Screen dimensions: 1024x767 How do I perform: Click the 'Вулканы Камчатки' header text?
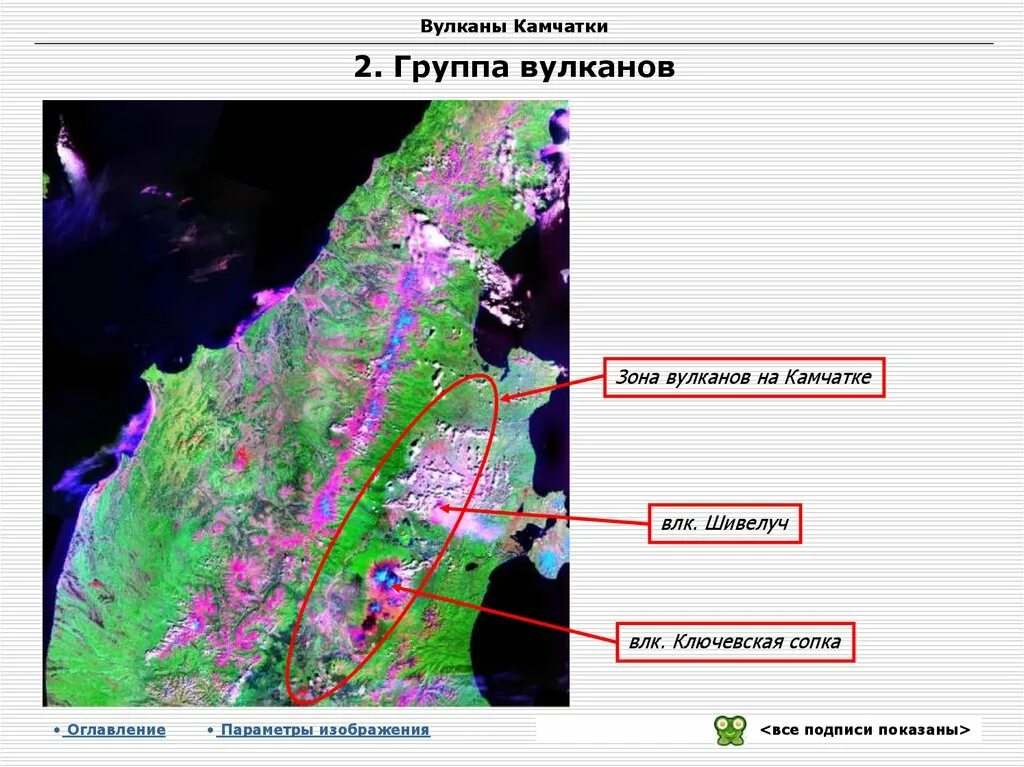514,26
